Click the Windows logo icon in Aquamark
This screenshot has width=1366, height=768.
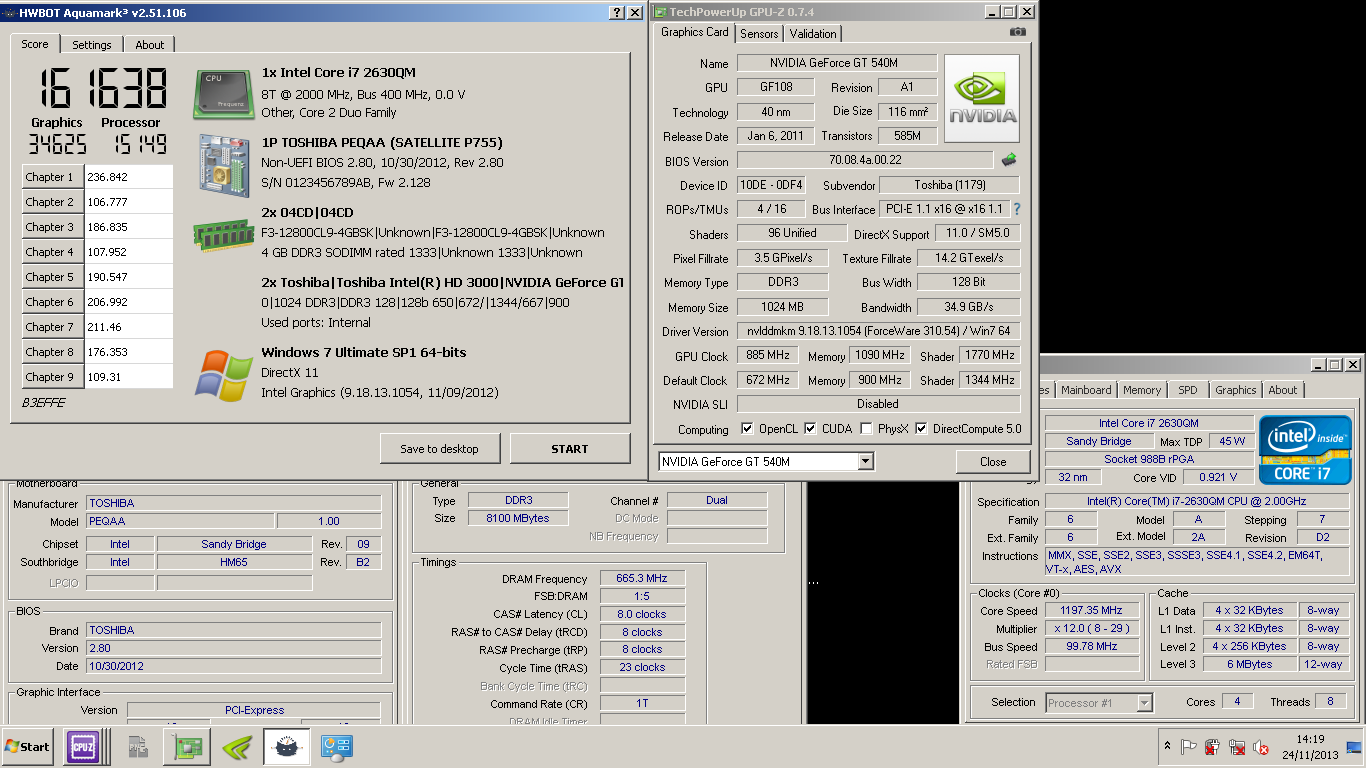(224, 375)
